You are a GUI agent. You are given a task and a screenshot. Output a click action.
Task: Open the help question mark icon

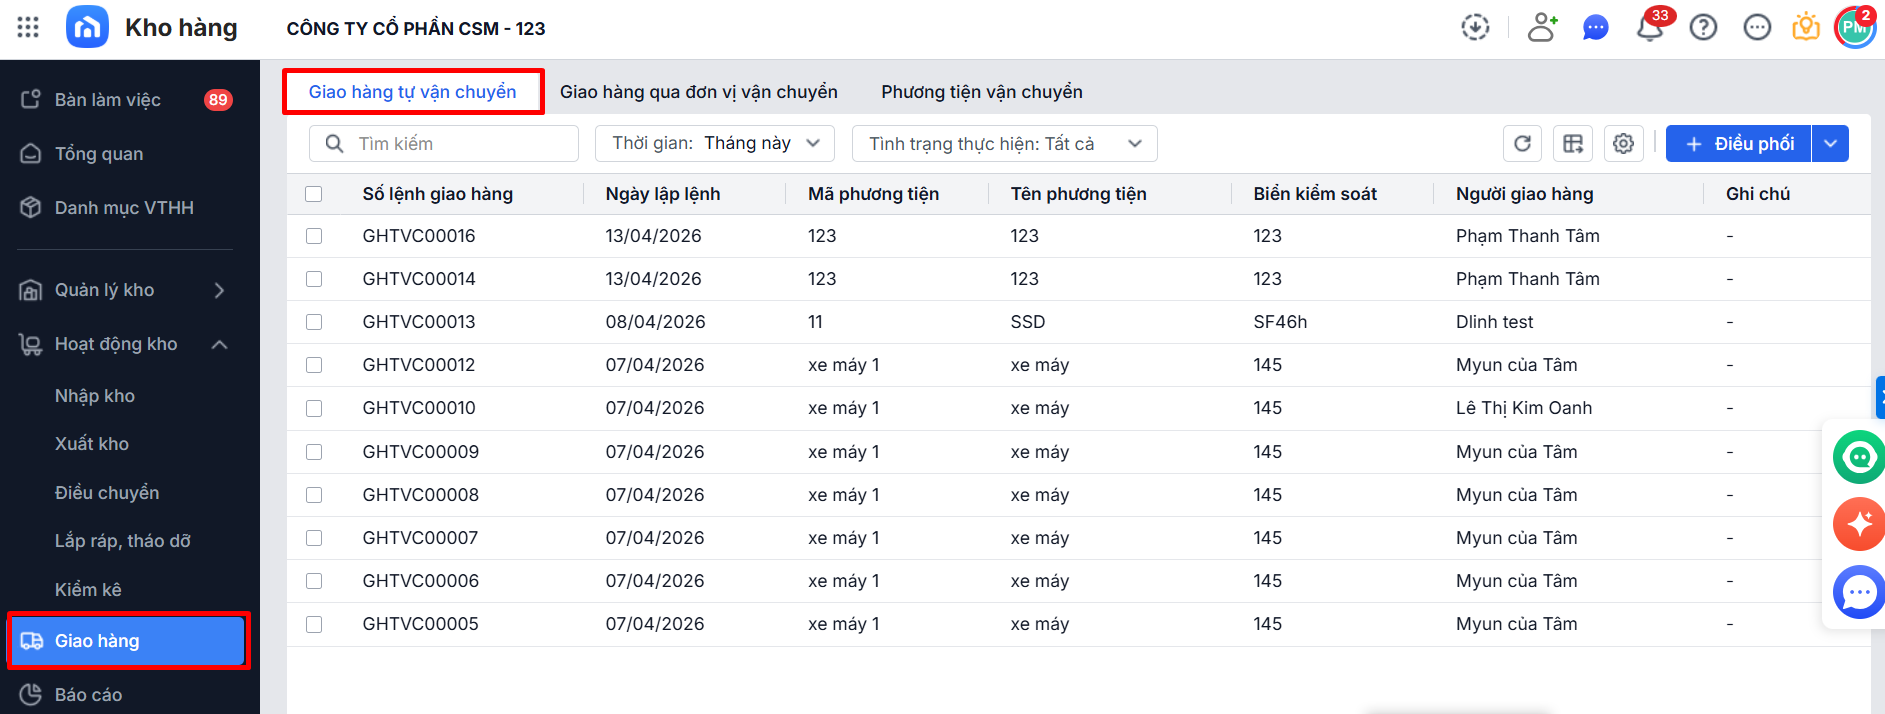pos(1703,27)
